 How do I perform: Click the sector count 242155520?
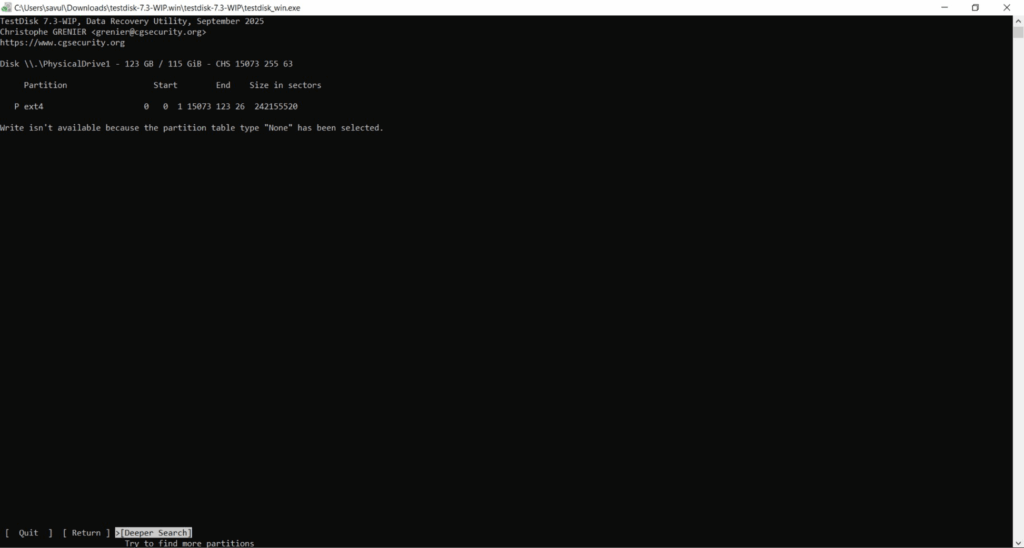[x=276, y=106]
